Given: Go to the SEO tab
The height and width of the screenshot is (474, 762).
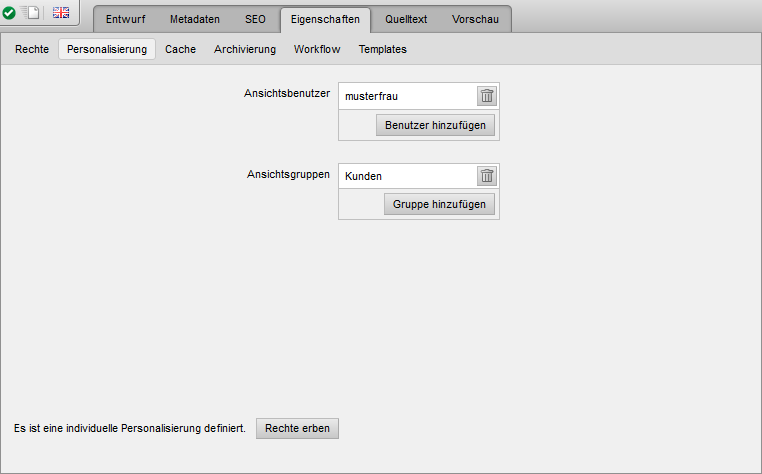Looking at the screenshot, I should [255, 19].
